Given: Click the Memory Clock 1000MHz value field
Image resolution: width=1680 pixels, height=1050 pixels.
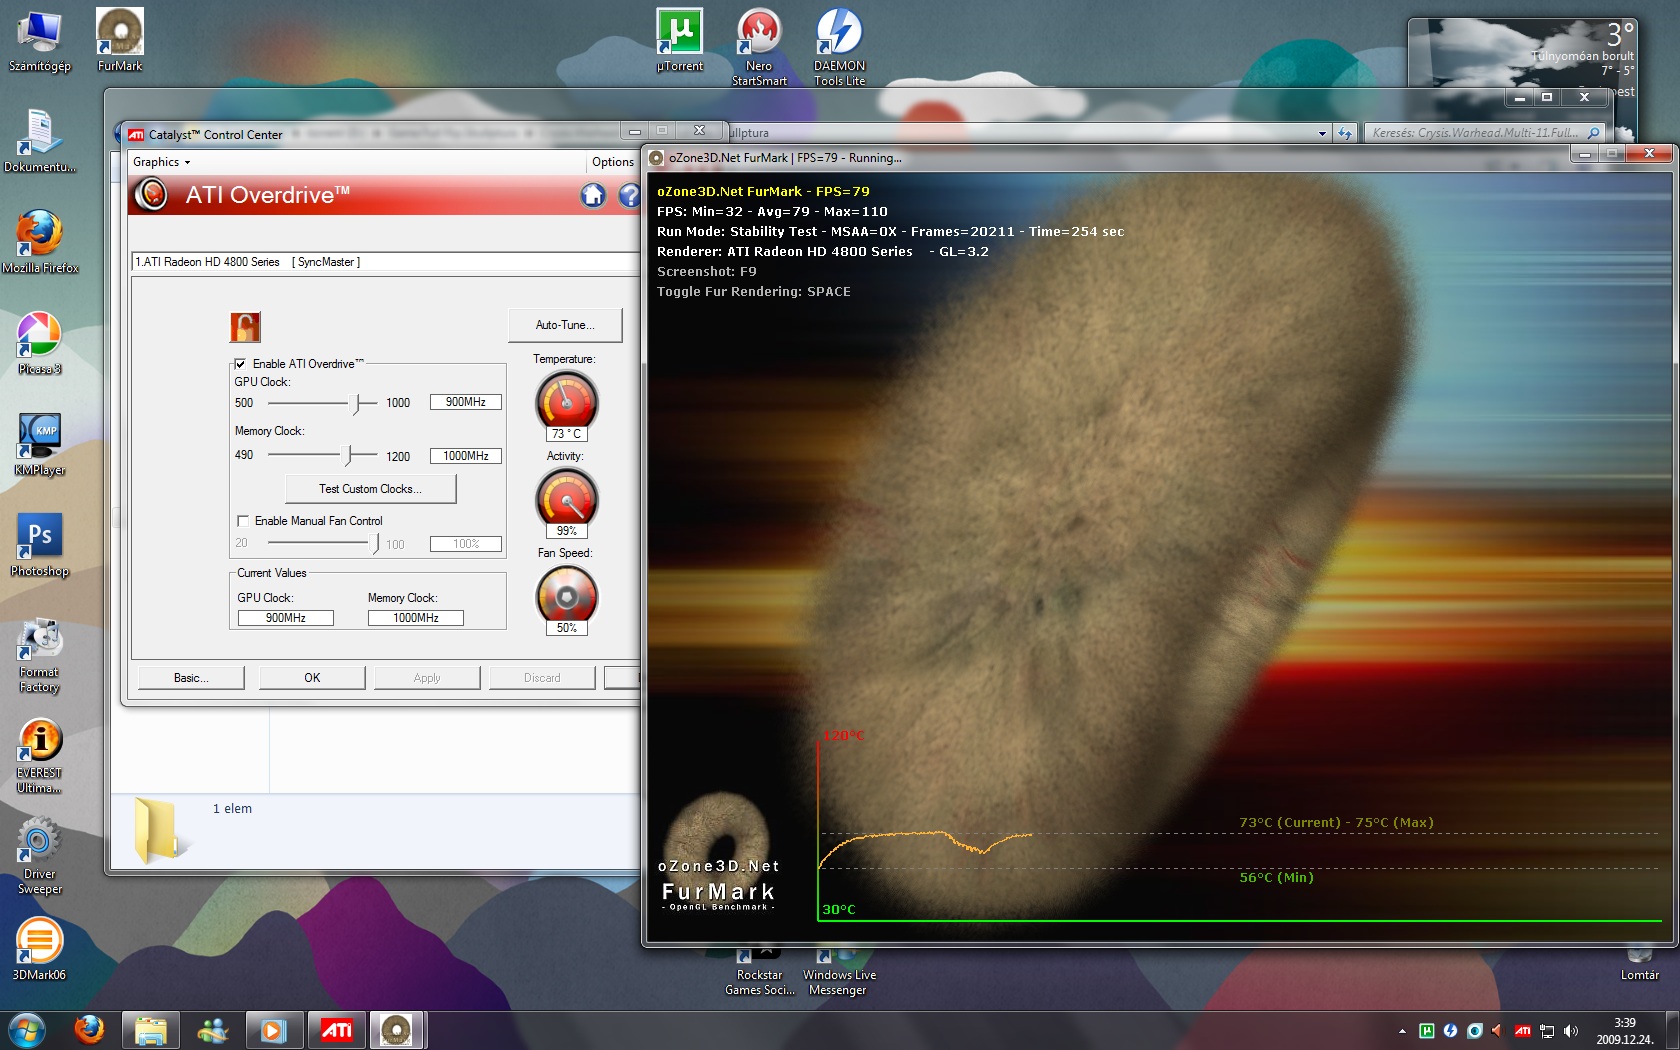Looking at the screenshot, I should tap(466, 456).
